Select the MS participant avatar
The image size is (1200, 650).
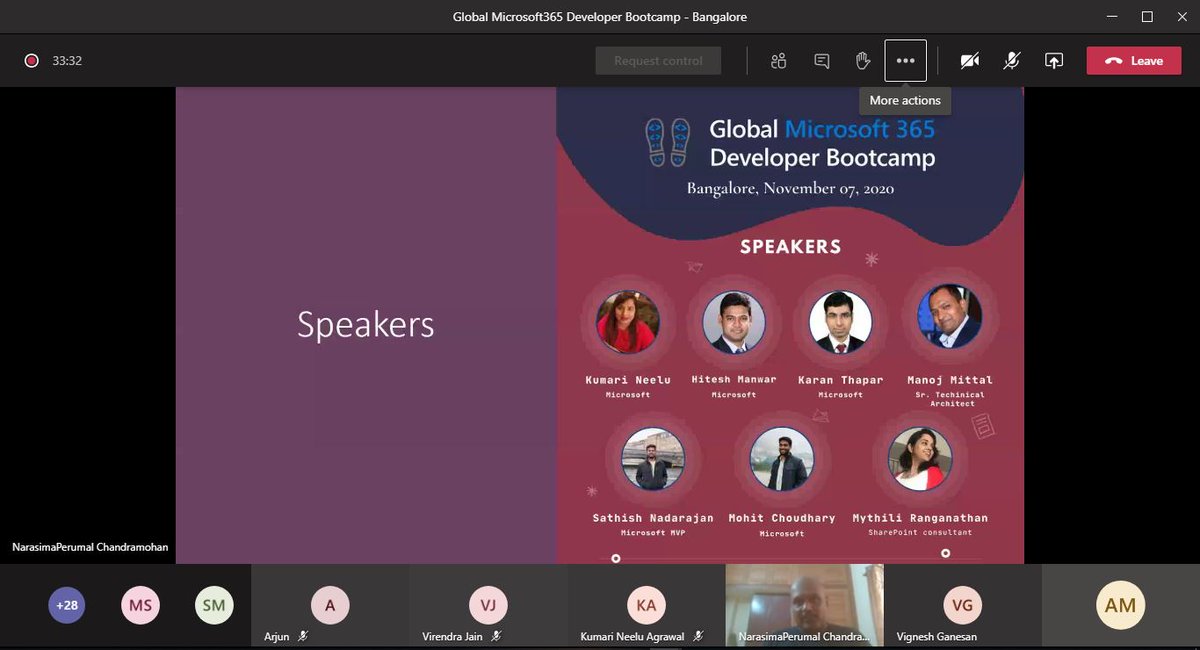click(140, 605)
